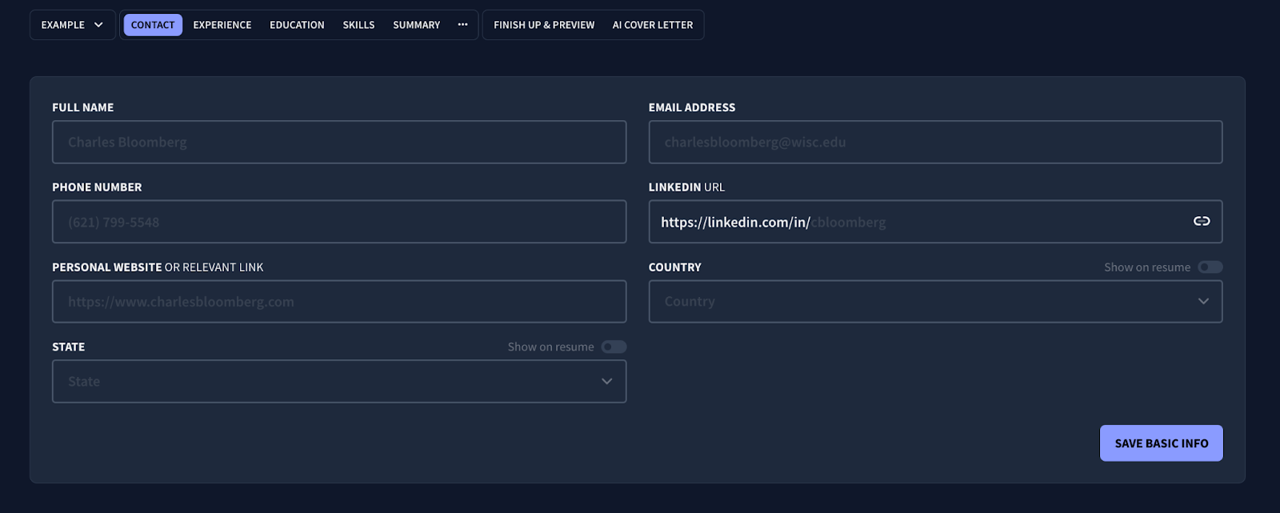This screenshot has height=513, width=1280.
Task: Click the link icon in LinkedIn URL field
Action: click(x=1202, y=221)
